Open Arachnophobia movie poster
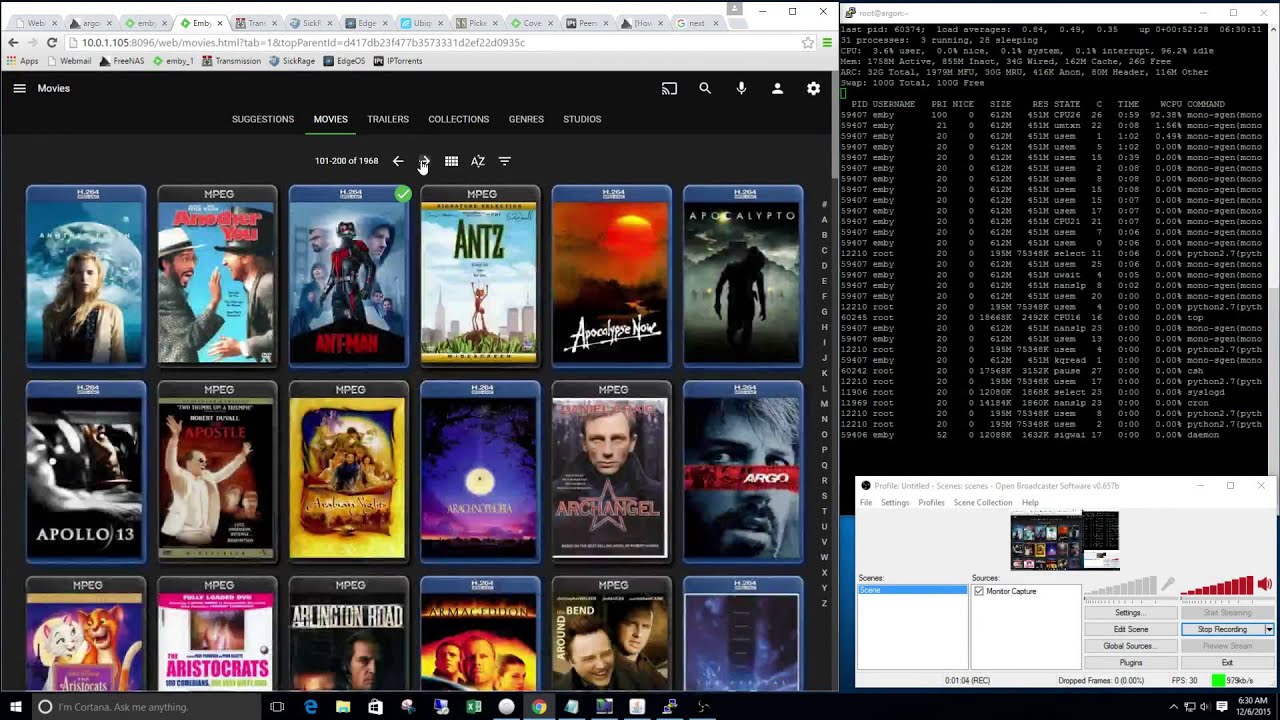Screen dimensions: 1280x720 (480, 472)
